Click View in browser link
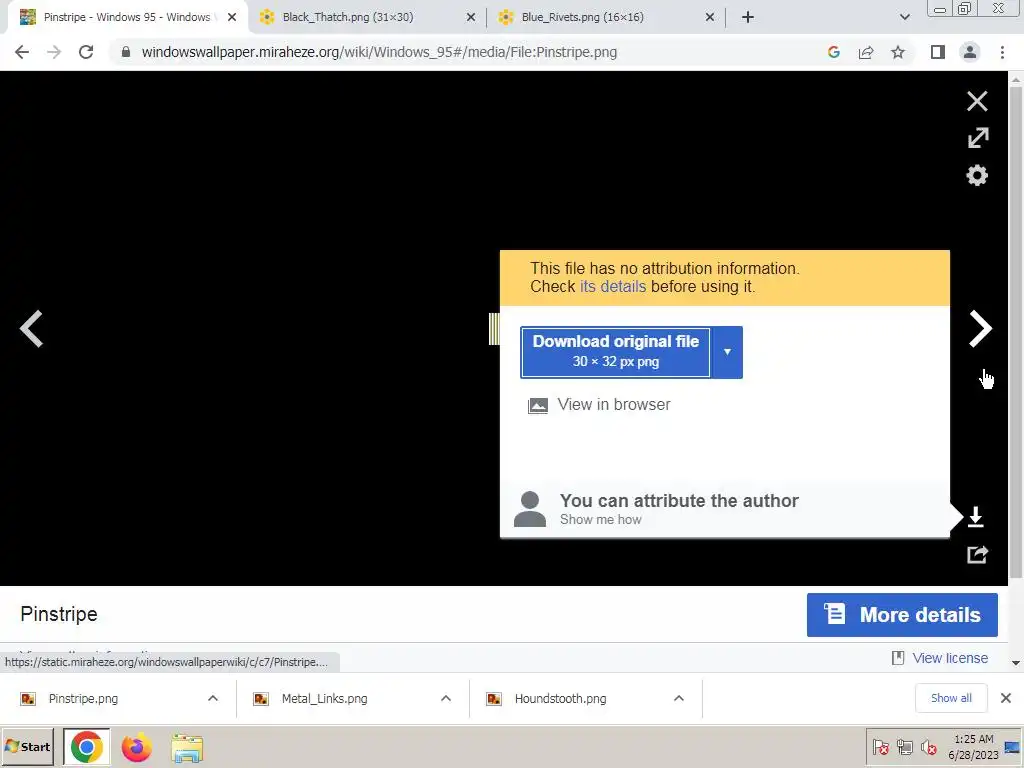Image resolution: width=1024 pixels, height=768 pixels. pyautogui.click(x=614, y=405)
